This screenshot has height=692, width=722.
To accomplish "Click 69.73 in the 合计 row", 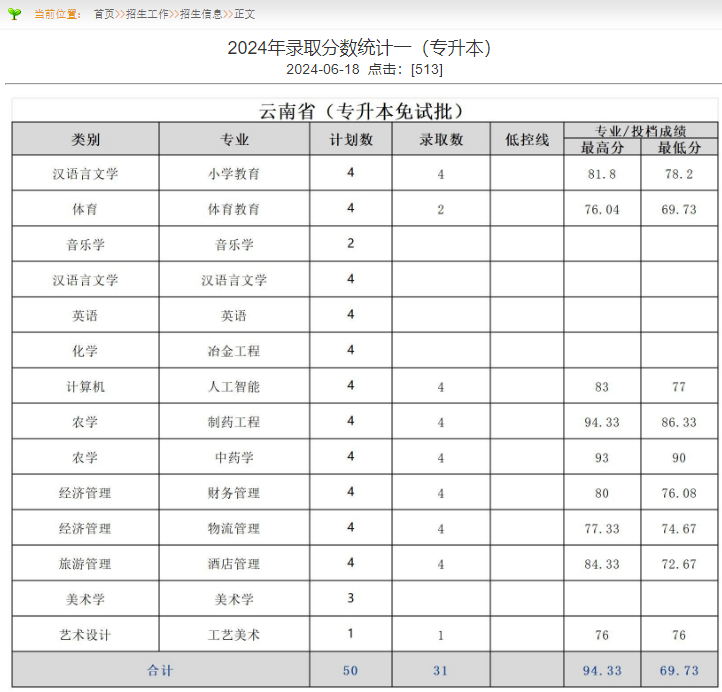I will pyautogui.click(x=679, y=670).
